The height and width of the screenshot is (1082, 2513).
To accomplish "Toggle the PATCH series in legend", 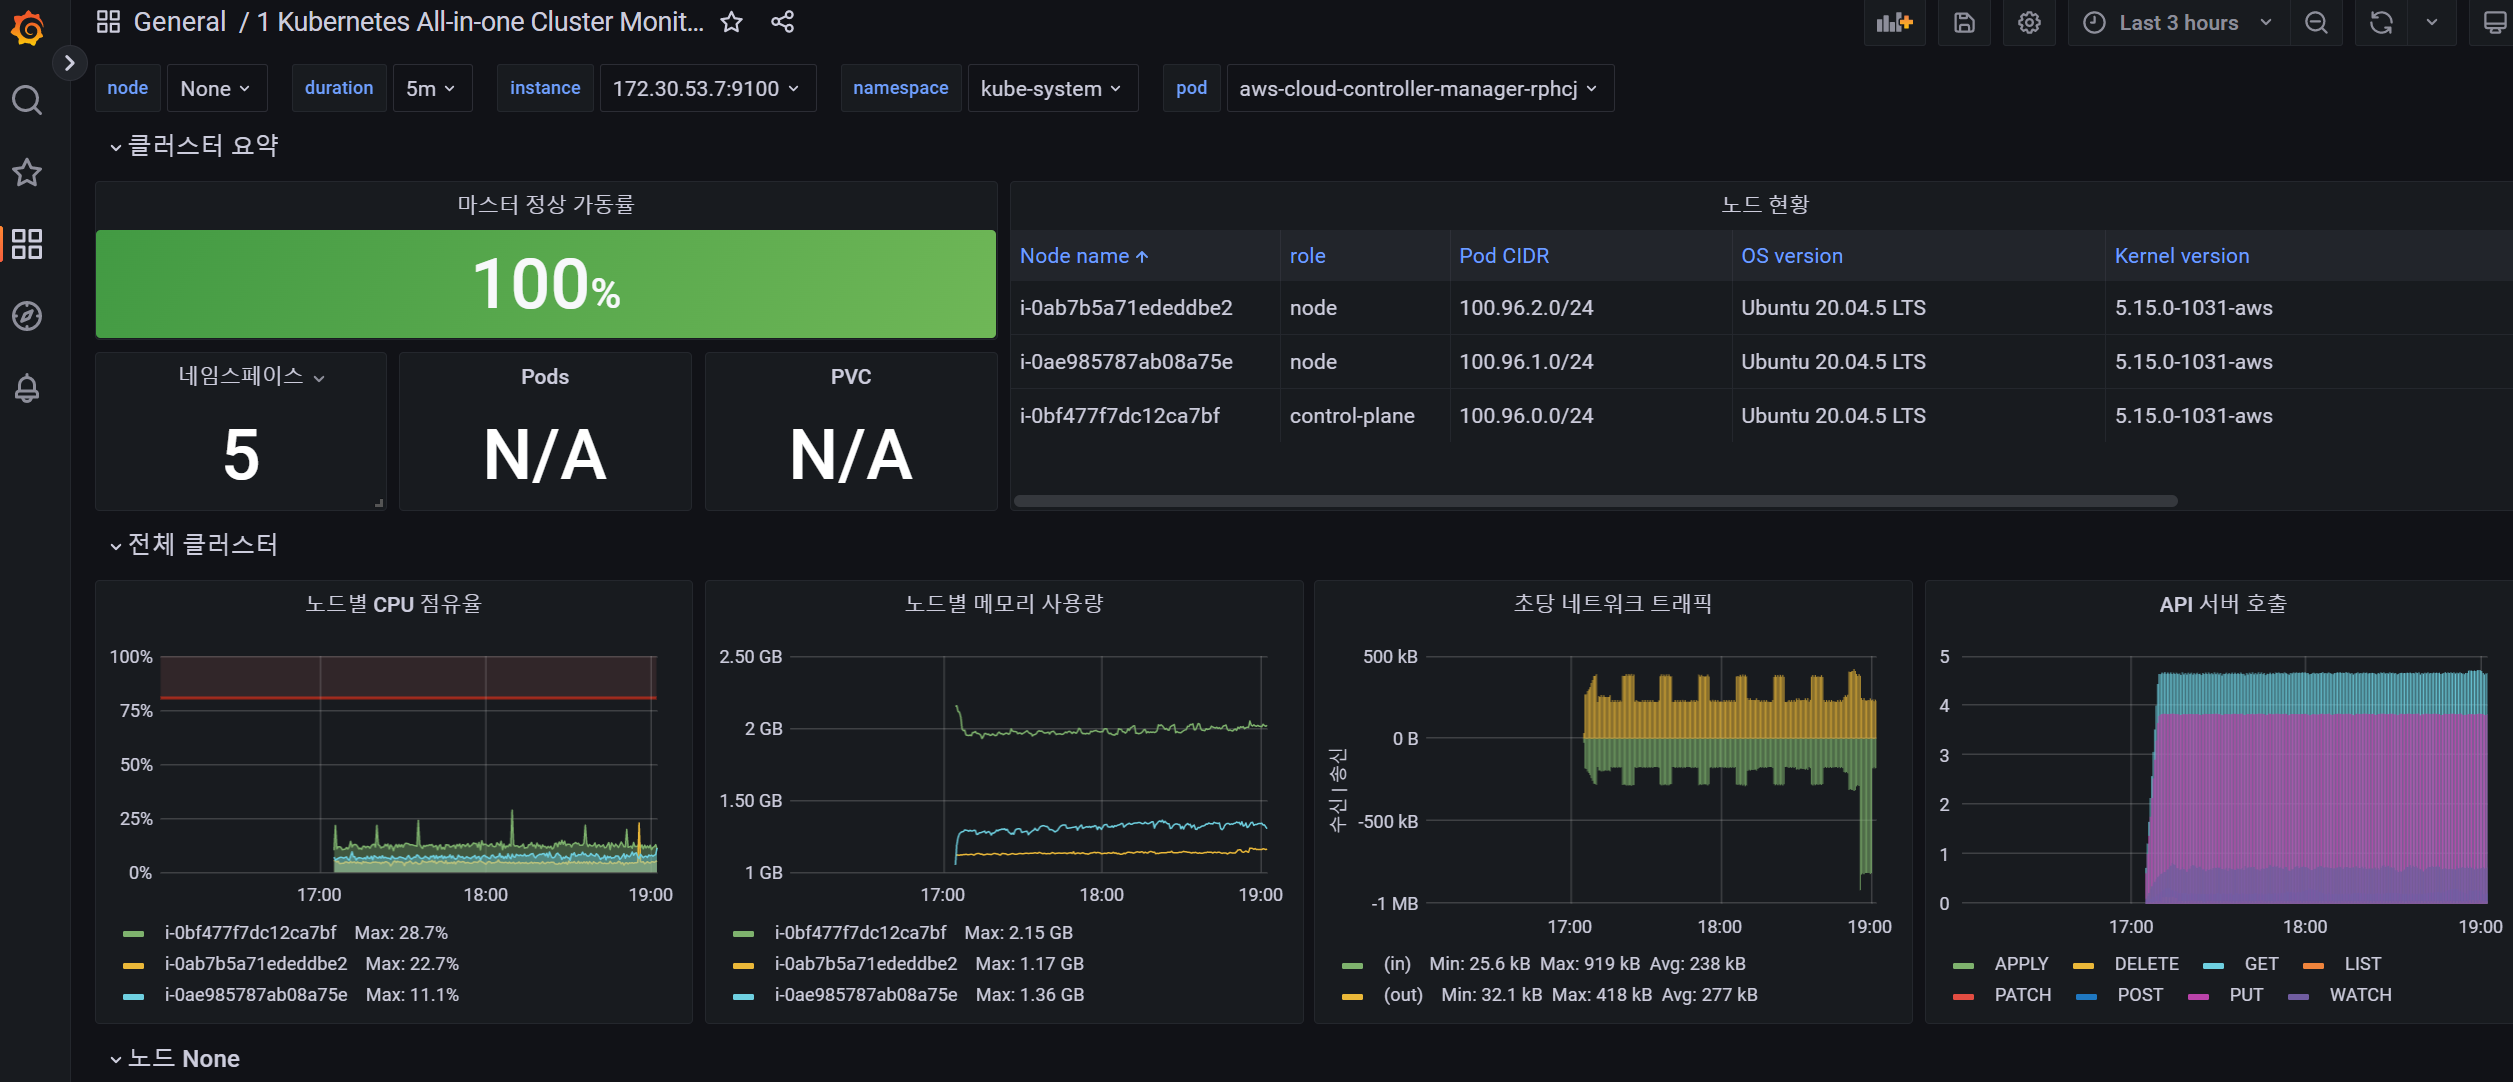I will click(x=2022, y=995).
